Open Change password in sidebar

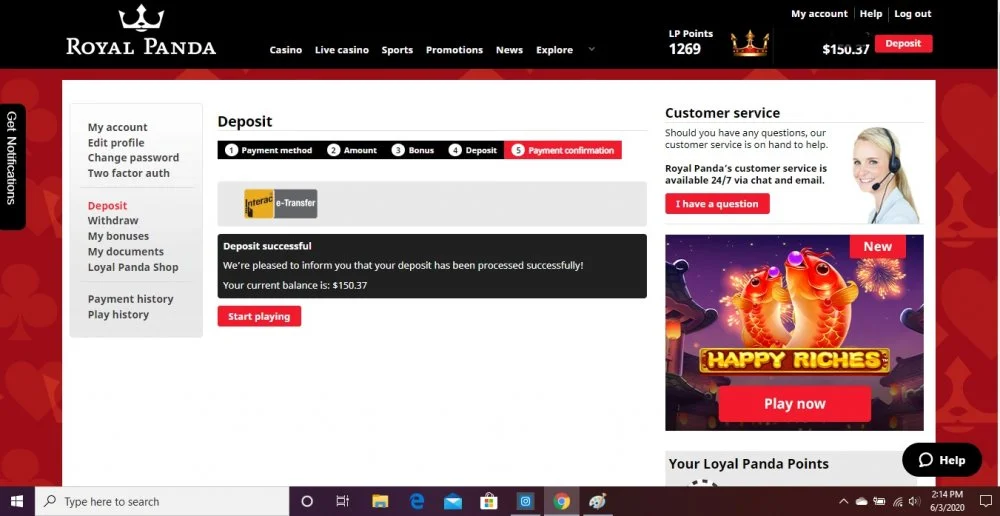tap(133, 158)
